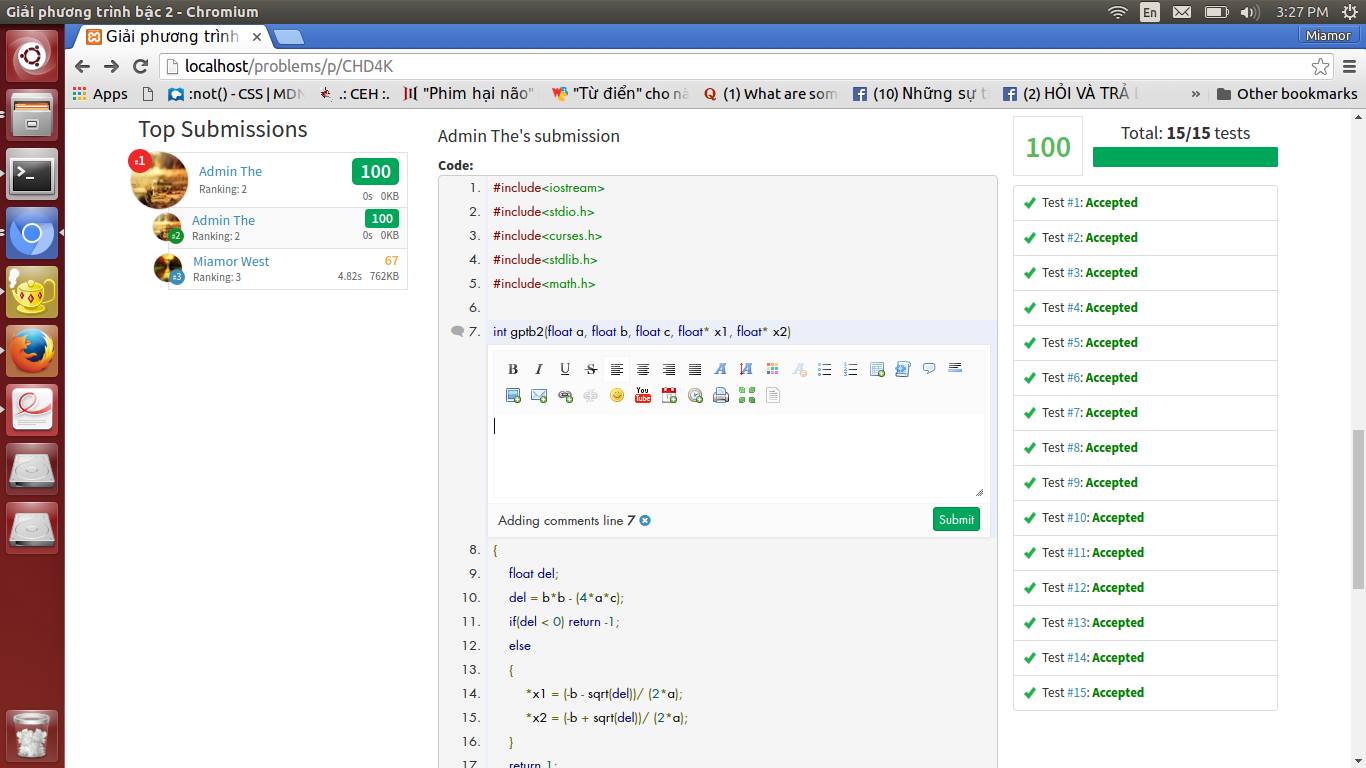This screenshot has height=768, width=1366.
Task: Go forward in browser history
Action: [112, 66]
